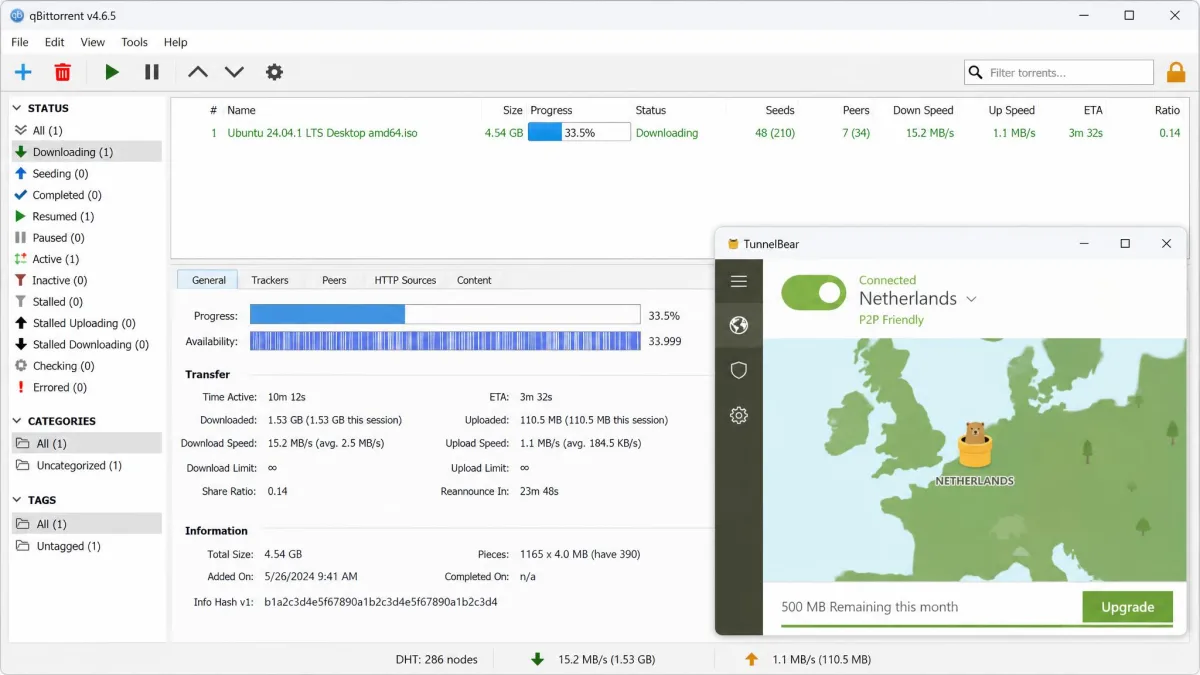
Task: Toggle the TunnelBear connection switch off
Action: pyautogui.click(x=813, y=293)
